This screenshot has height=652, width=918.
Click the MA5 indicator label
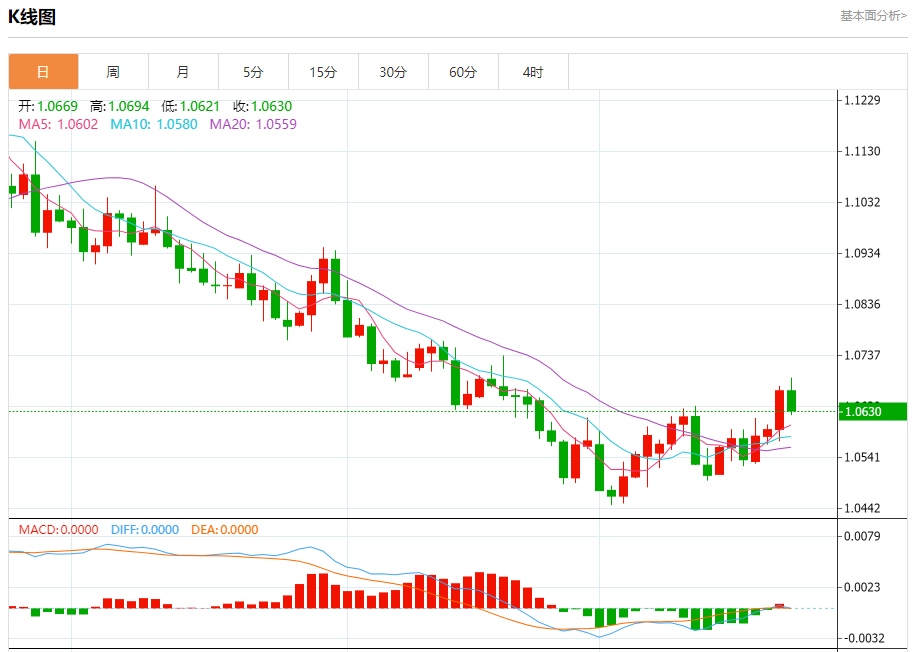(58, 124)
